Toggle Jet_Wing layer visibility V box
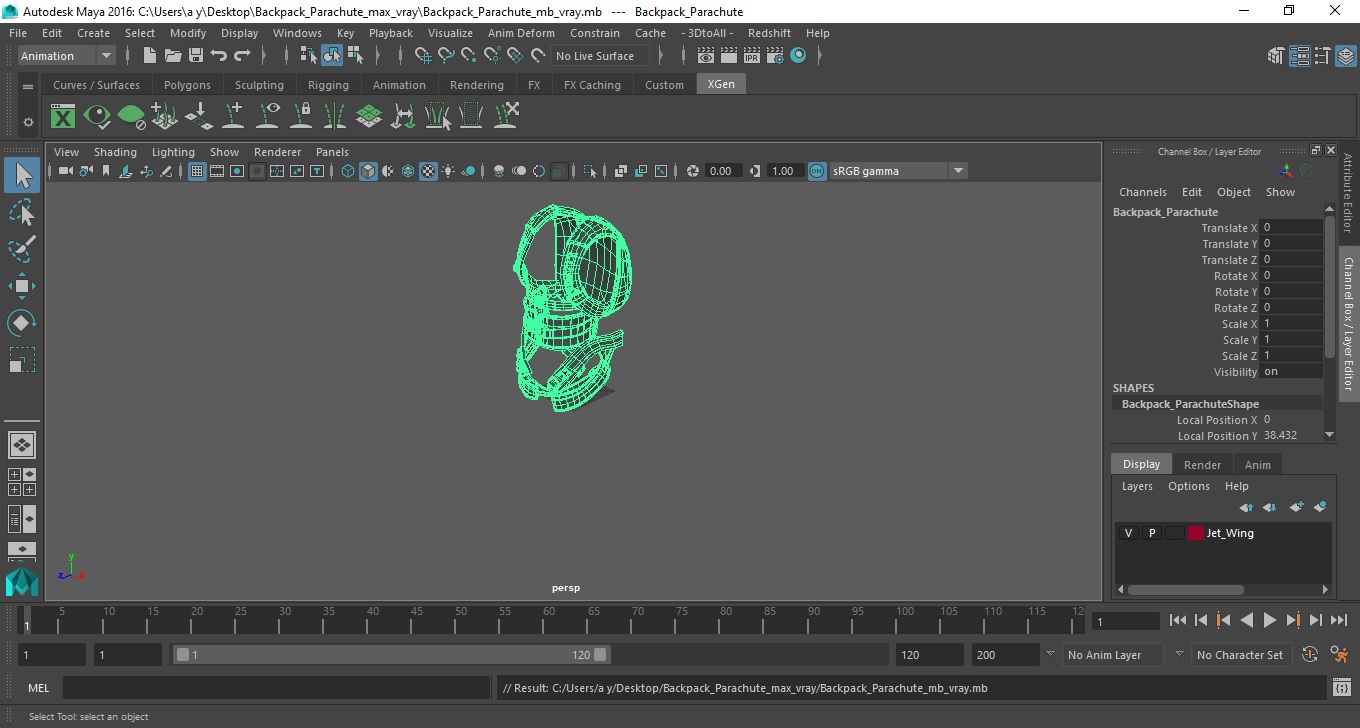The height and width of the screenshot is (728, 1360). click(1128, 533)
